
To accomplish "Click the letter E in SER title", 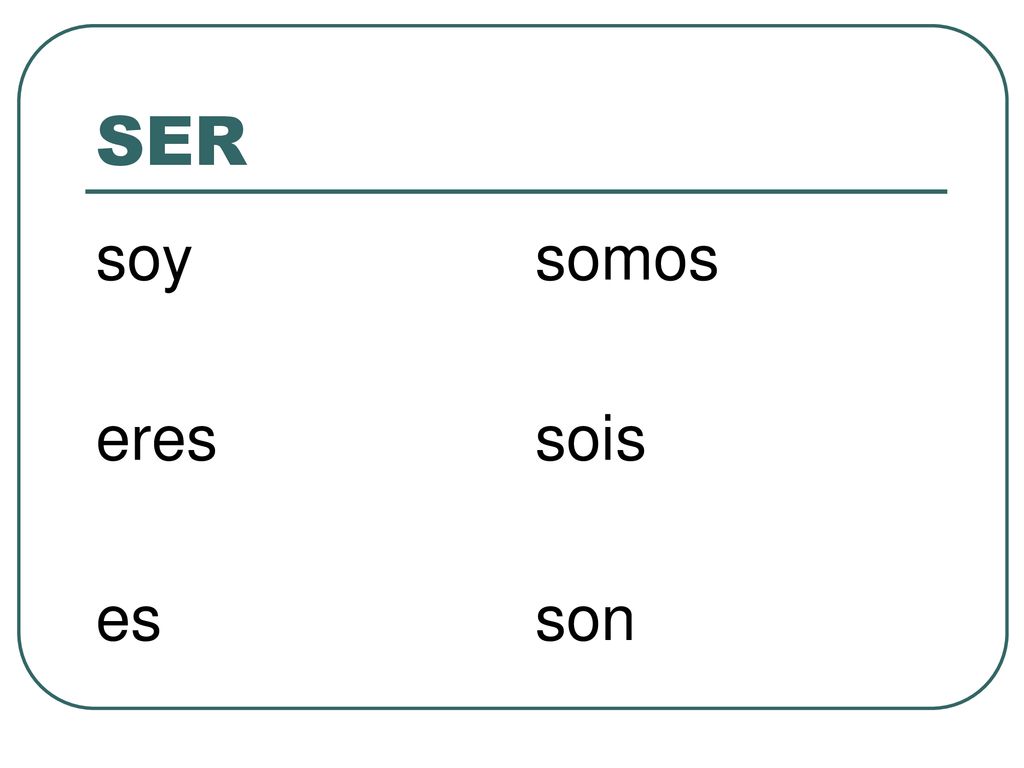I will pos(171,141).
